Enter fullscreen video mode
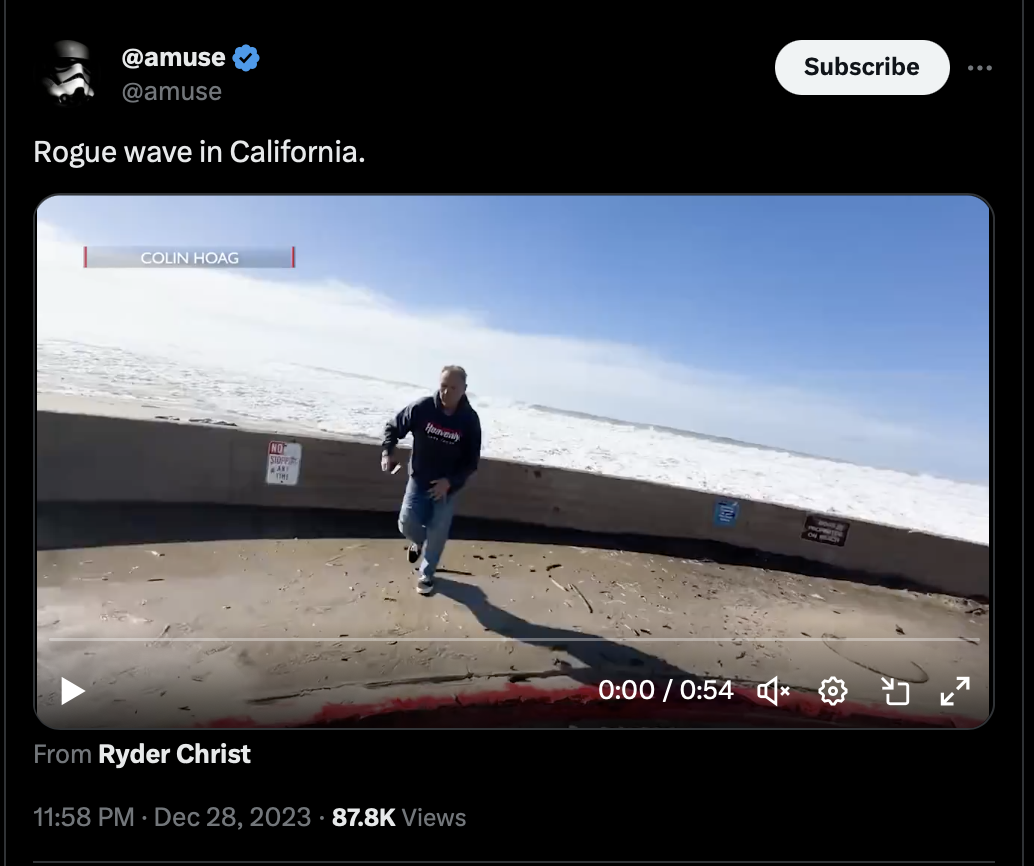 point(955,691)
